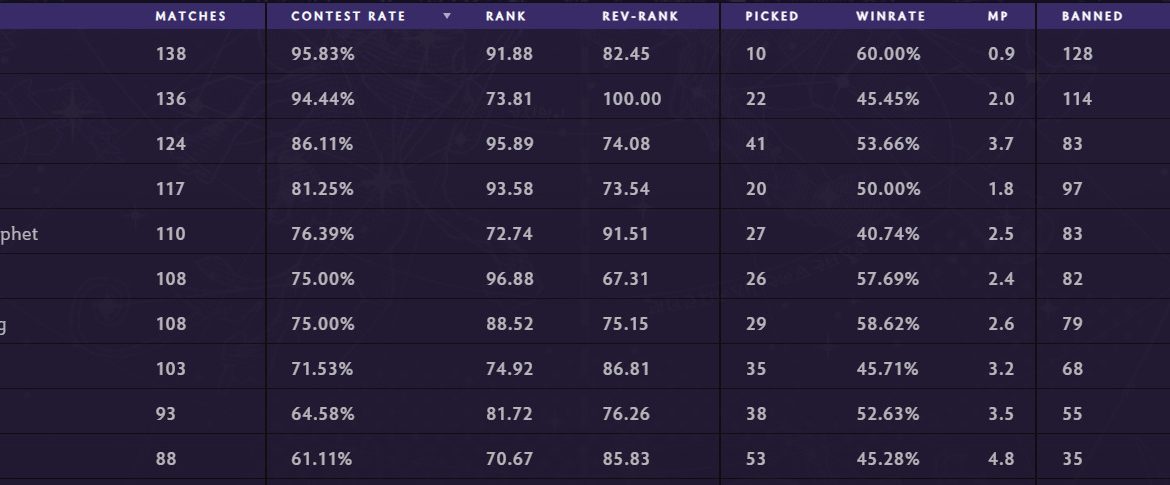The image size is (1170, 485).
Task: Click the banned count of 128
Action: pos(1077,54)
